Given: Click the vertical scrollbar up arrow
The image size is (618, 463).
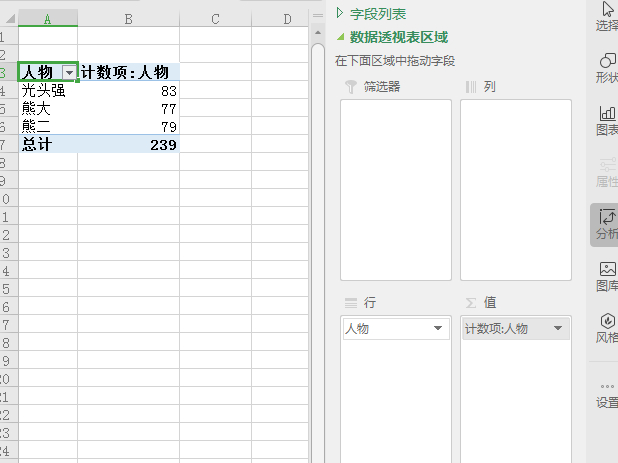Looking at the screenshot, I should coord(318,33).
